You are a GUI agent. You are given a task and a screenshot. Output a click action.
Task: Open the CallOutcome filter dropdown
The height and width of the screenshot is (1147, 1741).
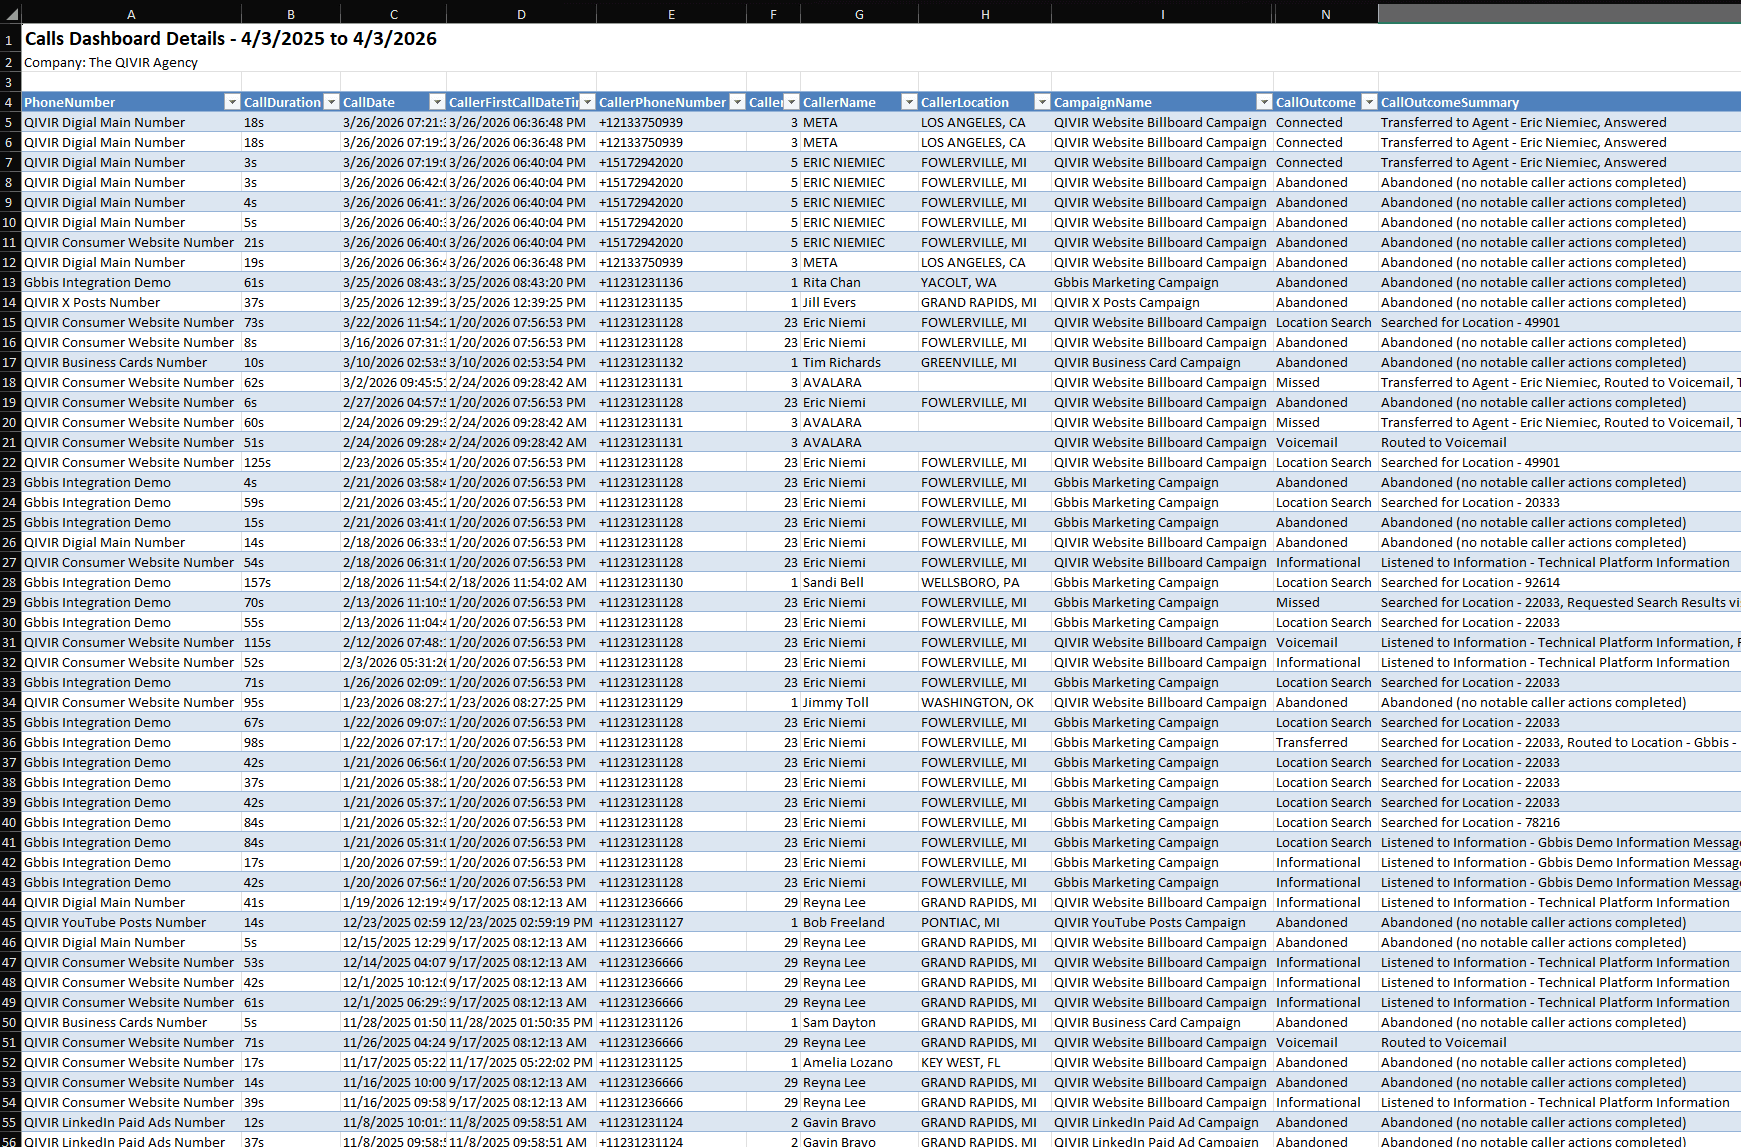[1367, 102]
